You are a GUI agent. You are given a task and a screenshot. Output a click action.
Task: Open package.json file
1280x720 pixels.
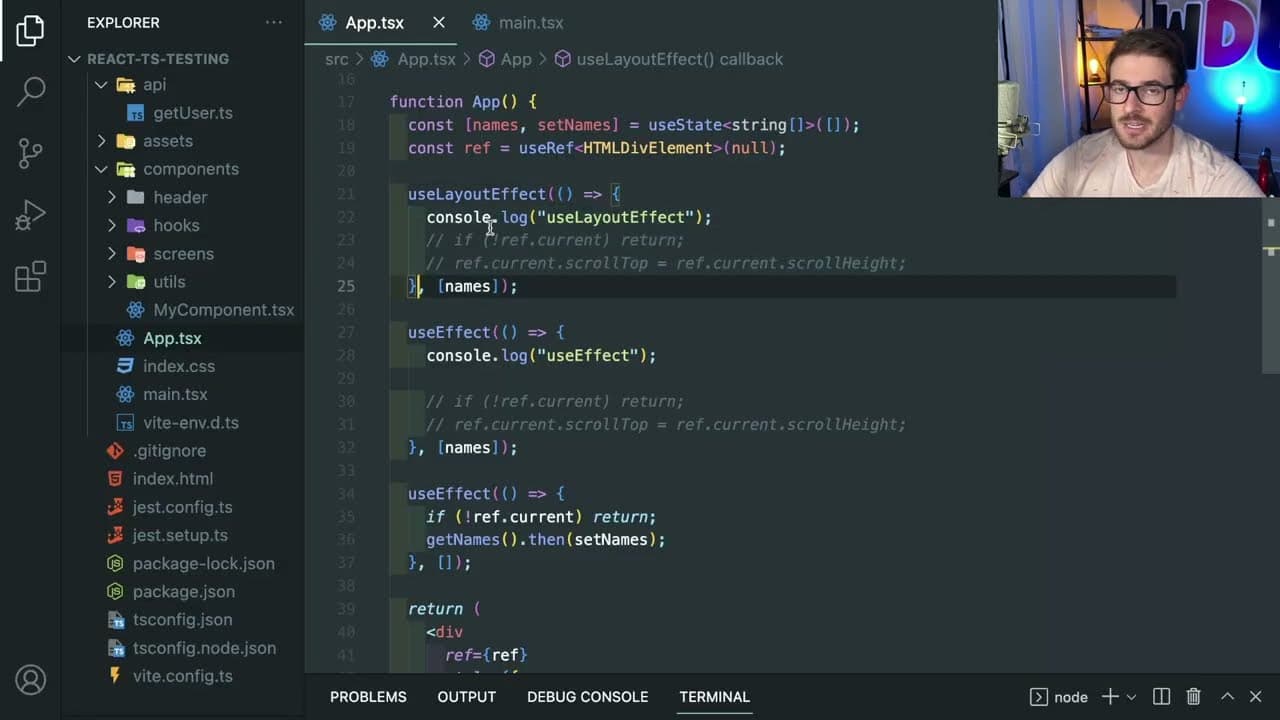tap(184, 591)
